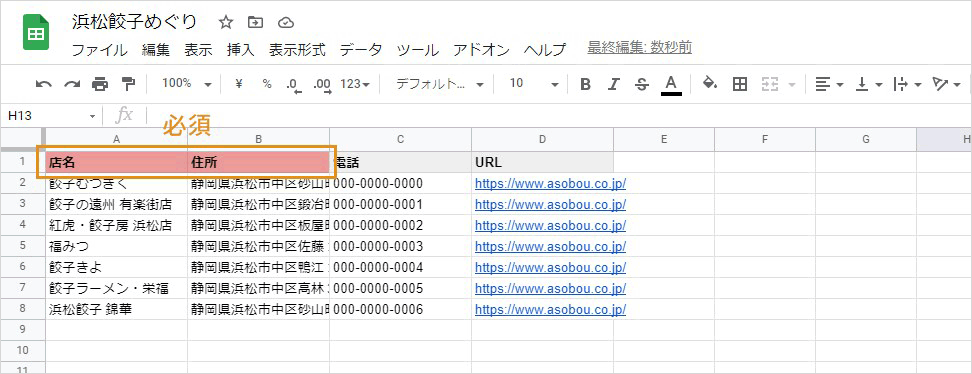Select row 5 header
The width and height of the screenshot is (972, 374).
22,246
